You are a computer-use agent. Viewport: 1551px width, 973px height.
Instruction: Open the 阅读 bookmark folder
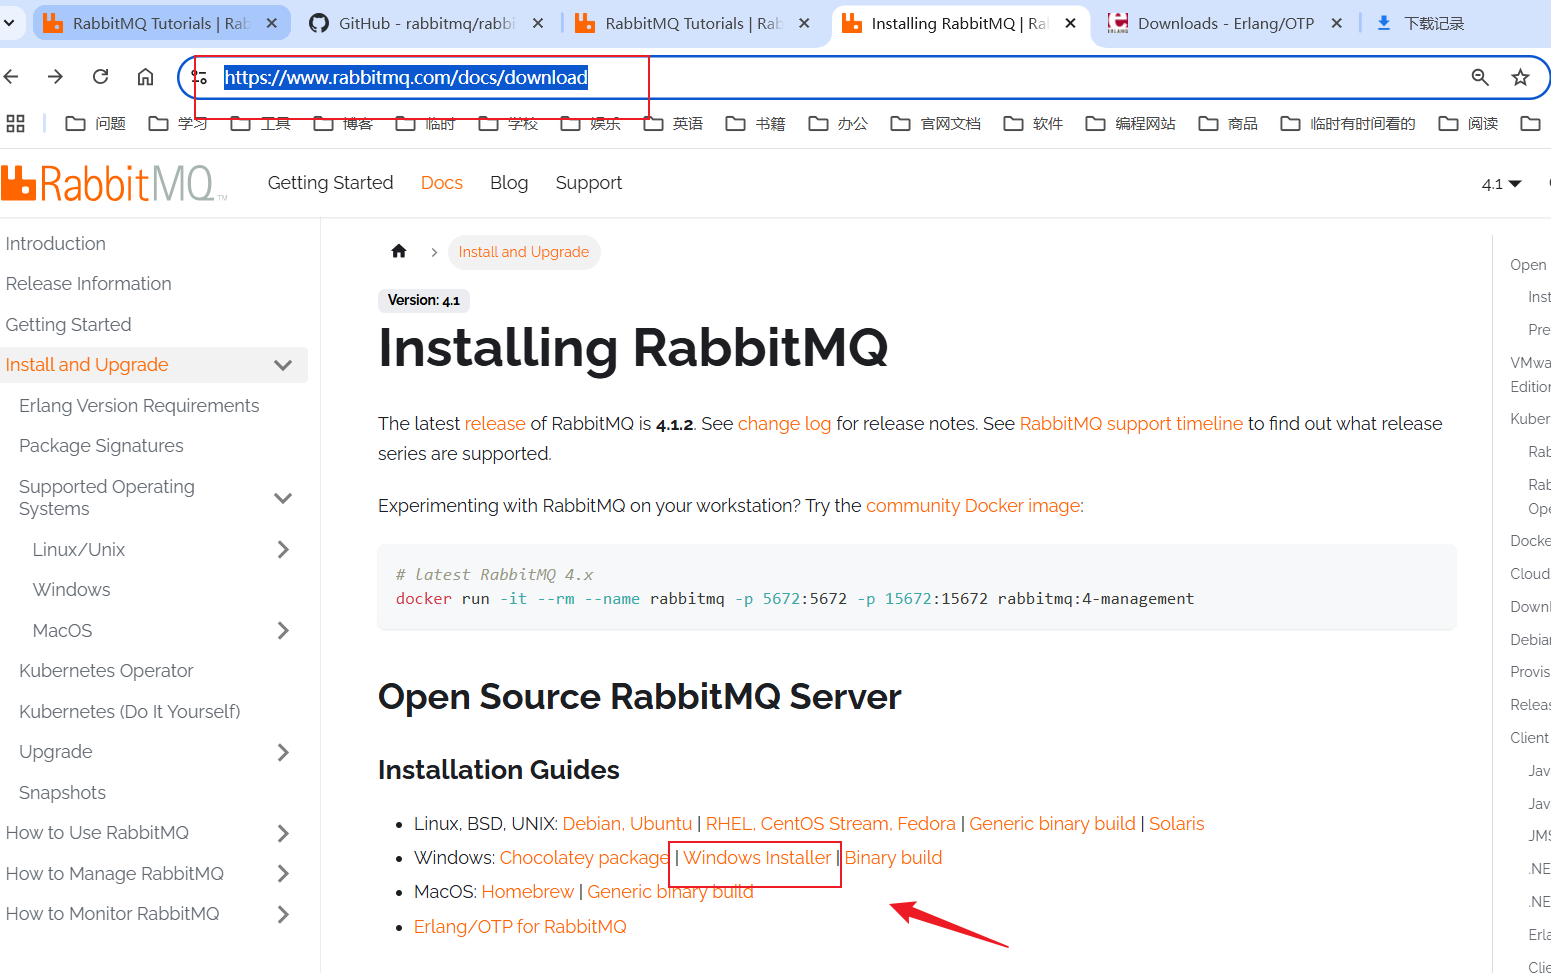pyautogui.click(x=1469, y=123)
